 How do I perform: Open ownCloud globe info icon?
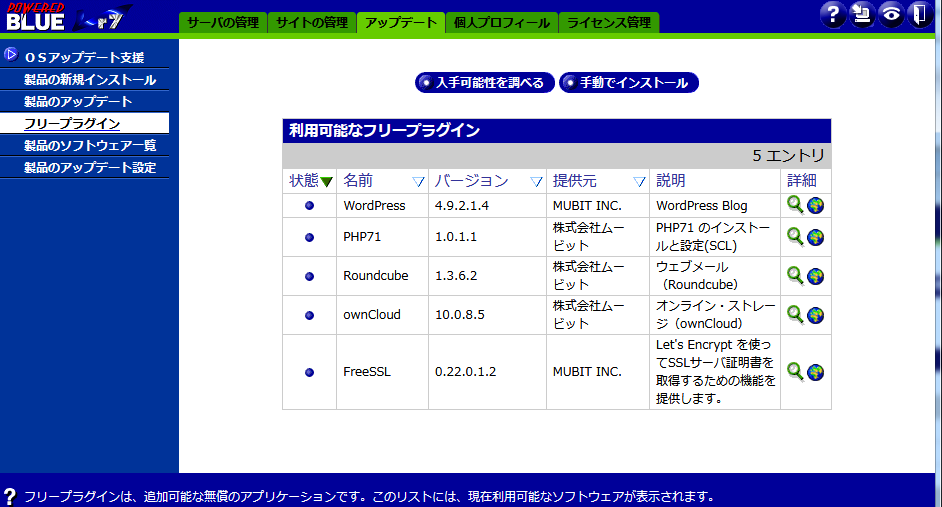pos(815,315)
